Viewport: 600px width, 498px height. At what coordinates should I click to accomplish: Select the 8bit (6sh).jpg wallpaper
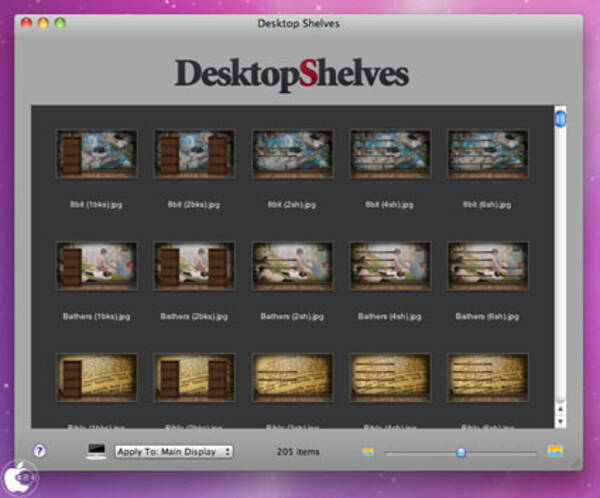tap(487, 153)
